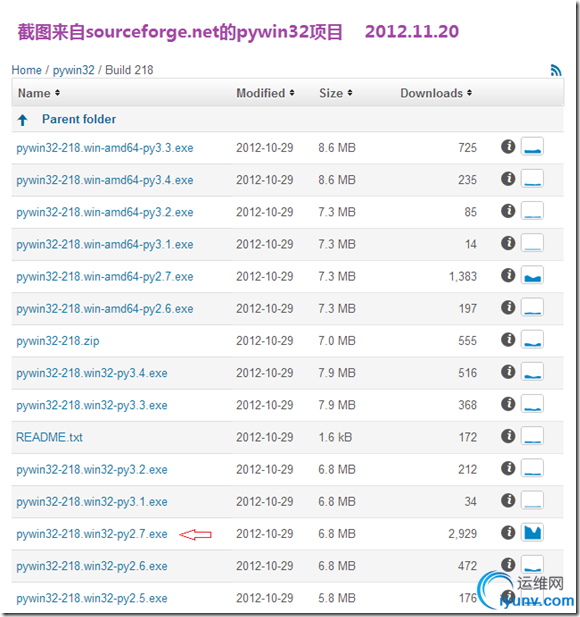Viewport: 580px width, 617px height.
Task: Download pywin32-218.win32-py3.2.exe
Action: (92, 470)
